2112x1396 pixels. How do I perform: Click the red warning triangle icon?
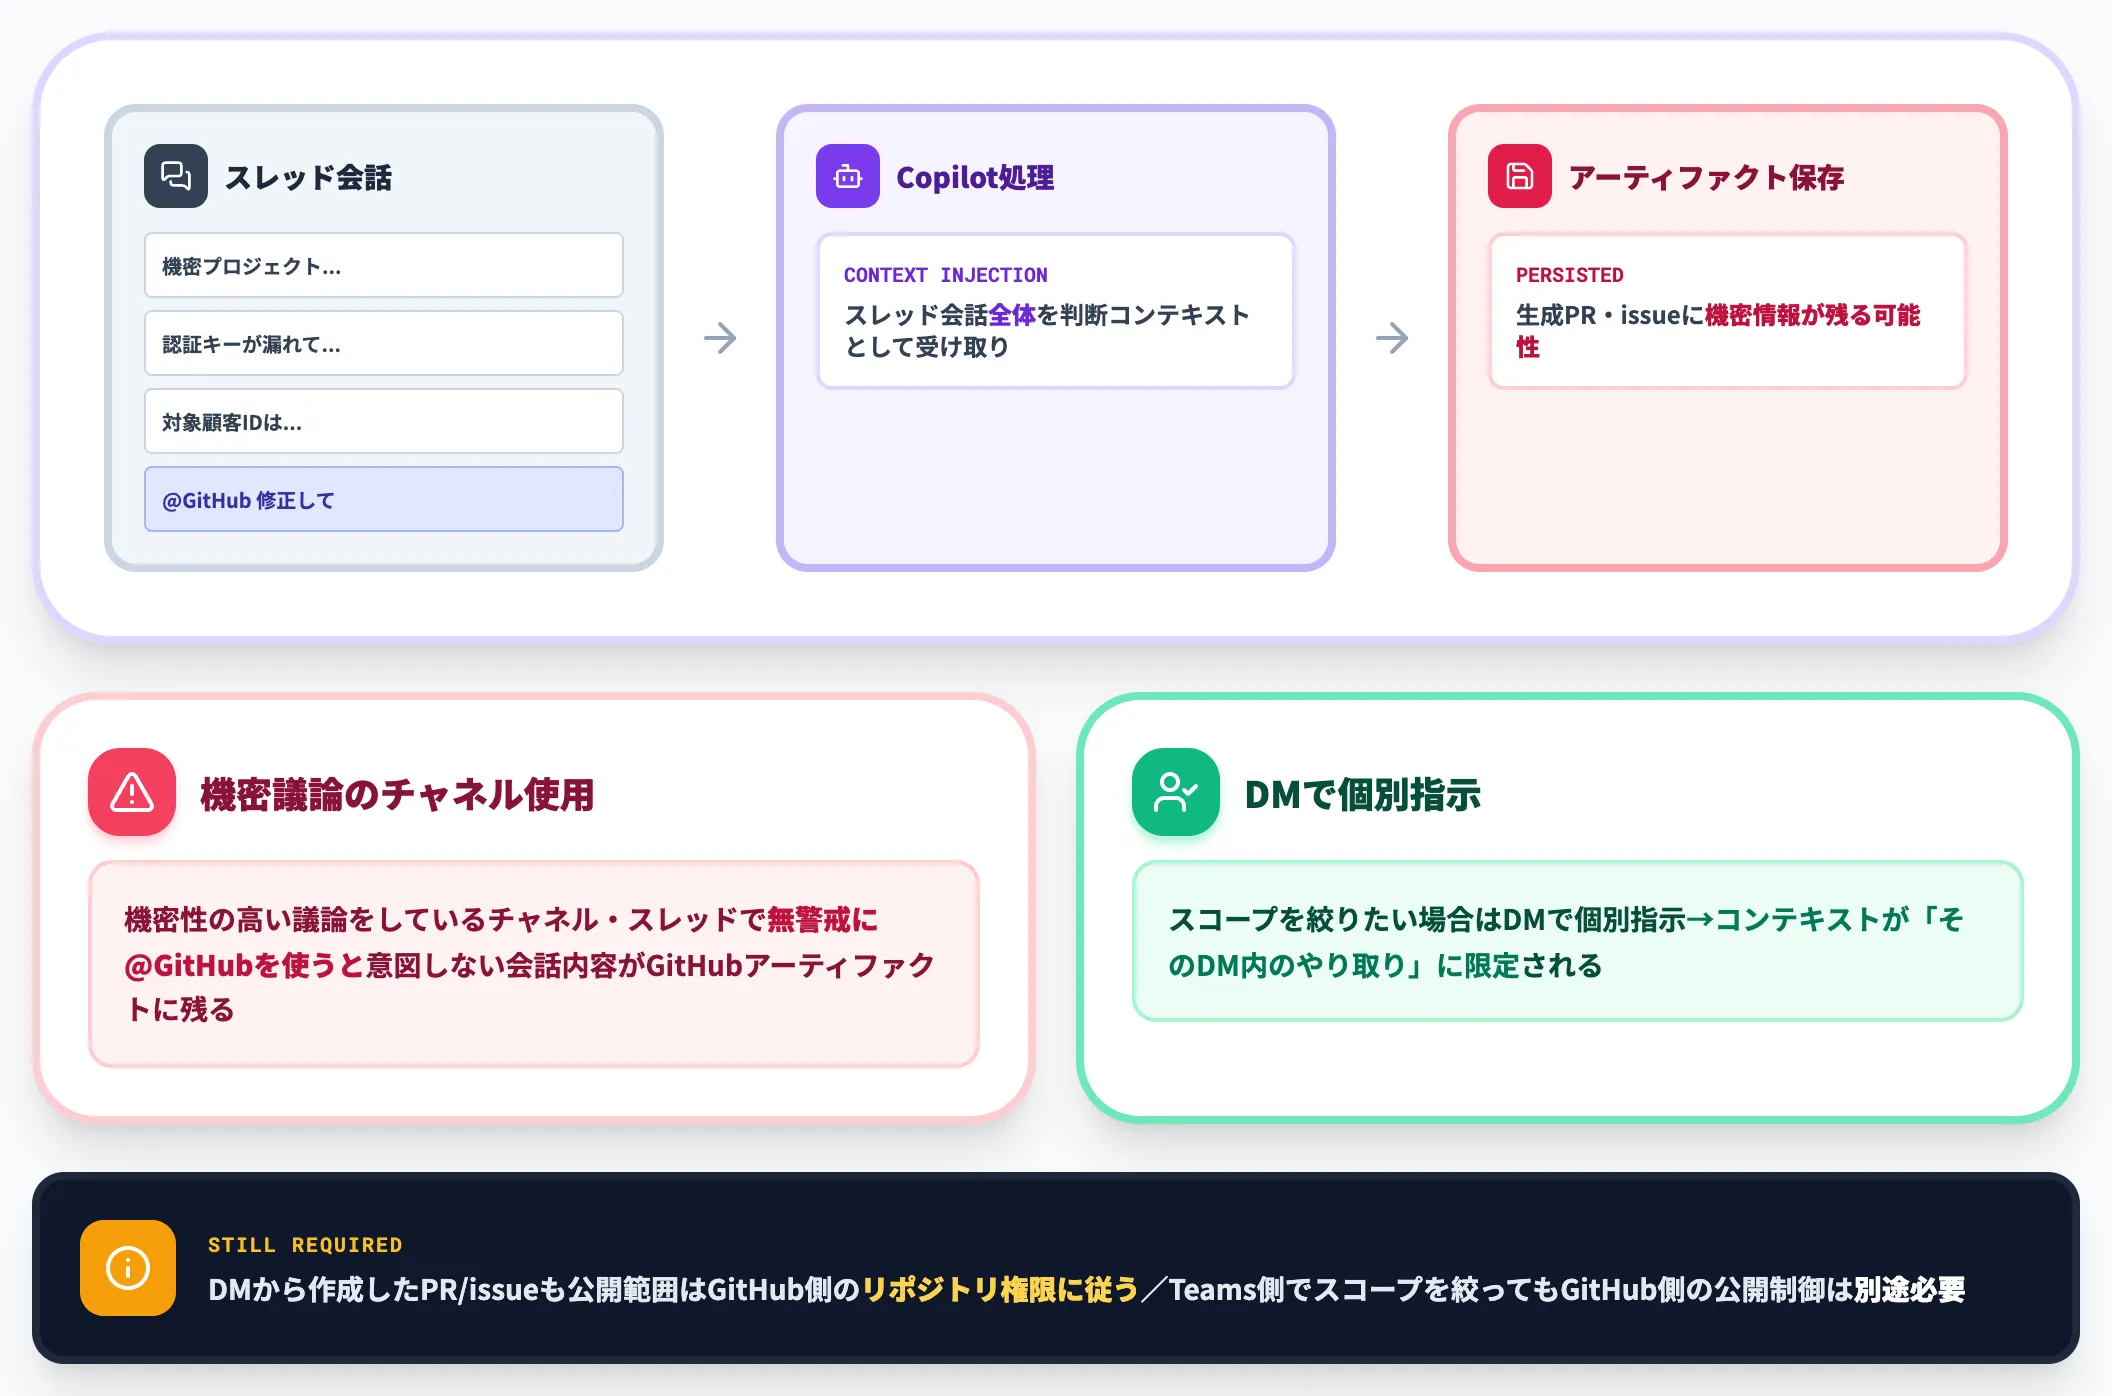pyautogui.click(x=132, y=792)
